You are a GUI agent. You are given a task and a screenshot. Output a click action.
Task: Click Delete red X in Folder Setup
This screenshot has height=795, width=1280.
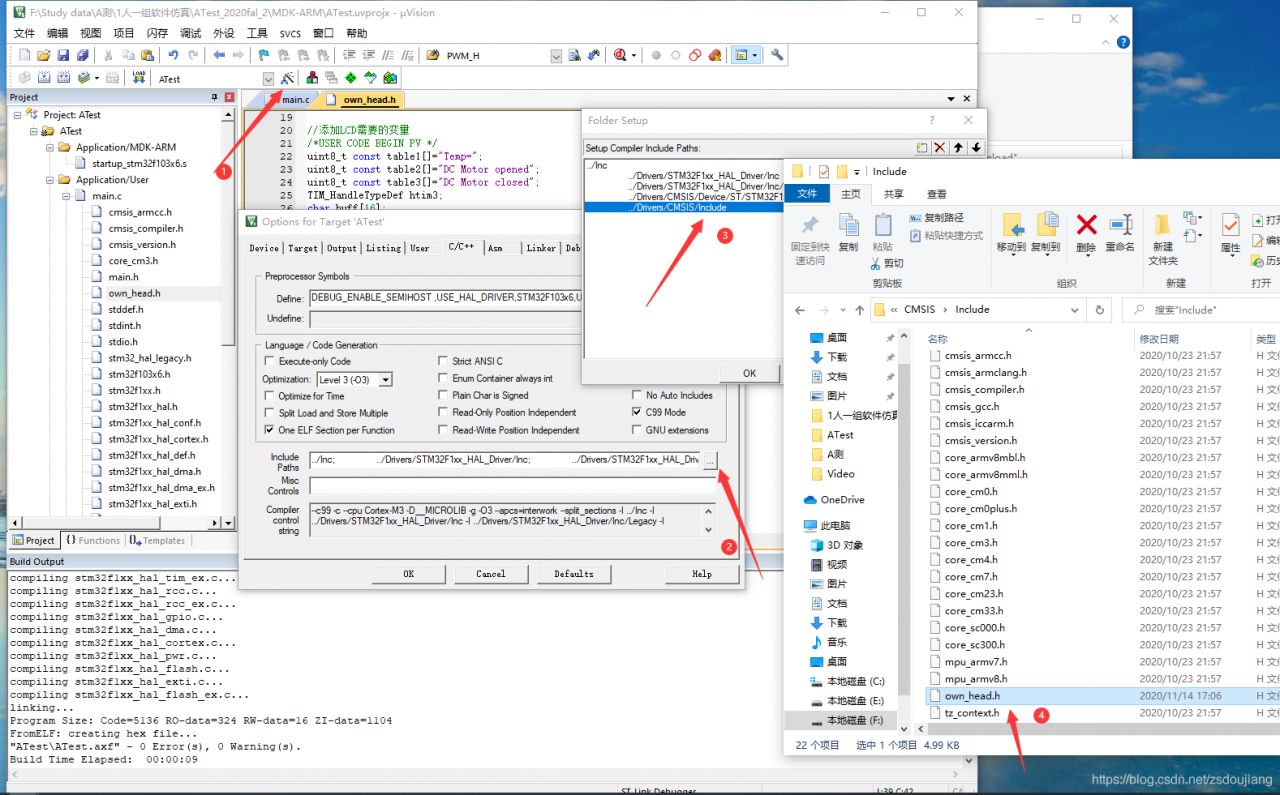click(x=940, y=148)
